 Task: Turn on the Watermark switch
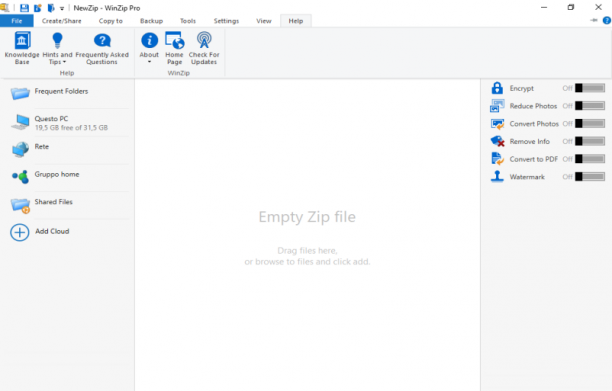tap(590, 177)
